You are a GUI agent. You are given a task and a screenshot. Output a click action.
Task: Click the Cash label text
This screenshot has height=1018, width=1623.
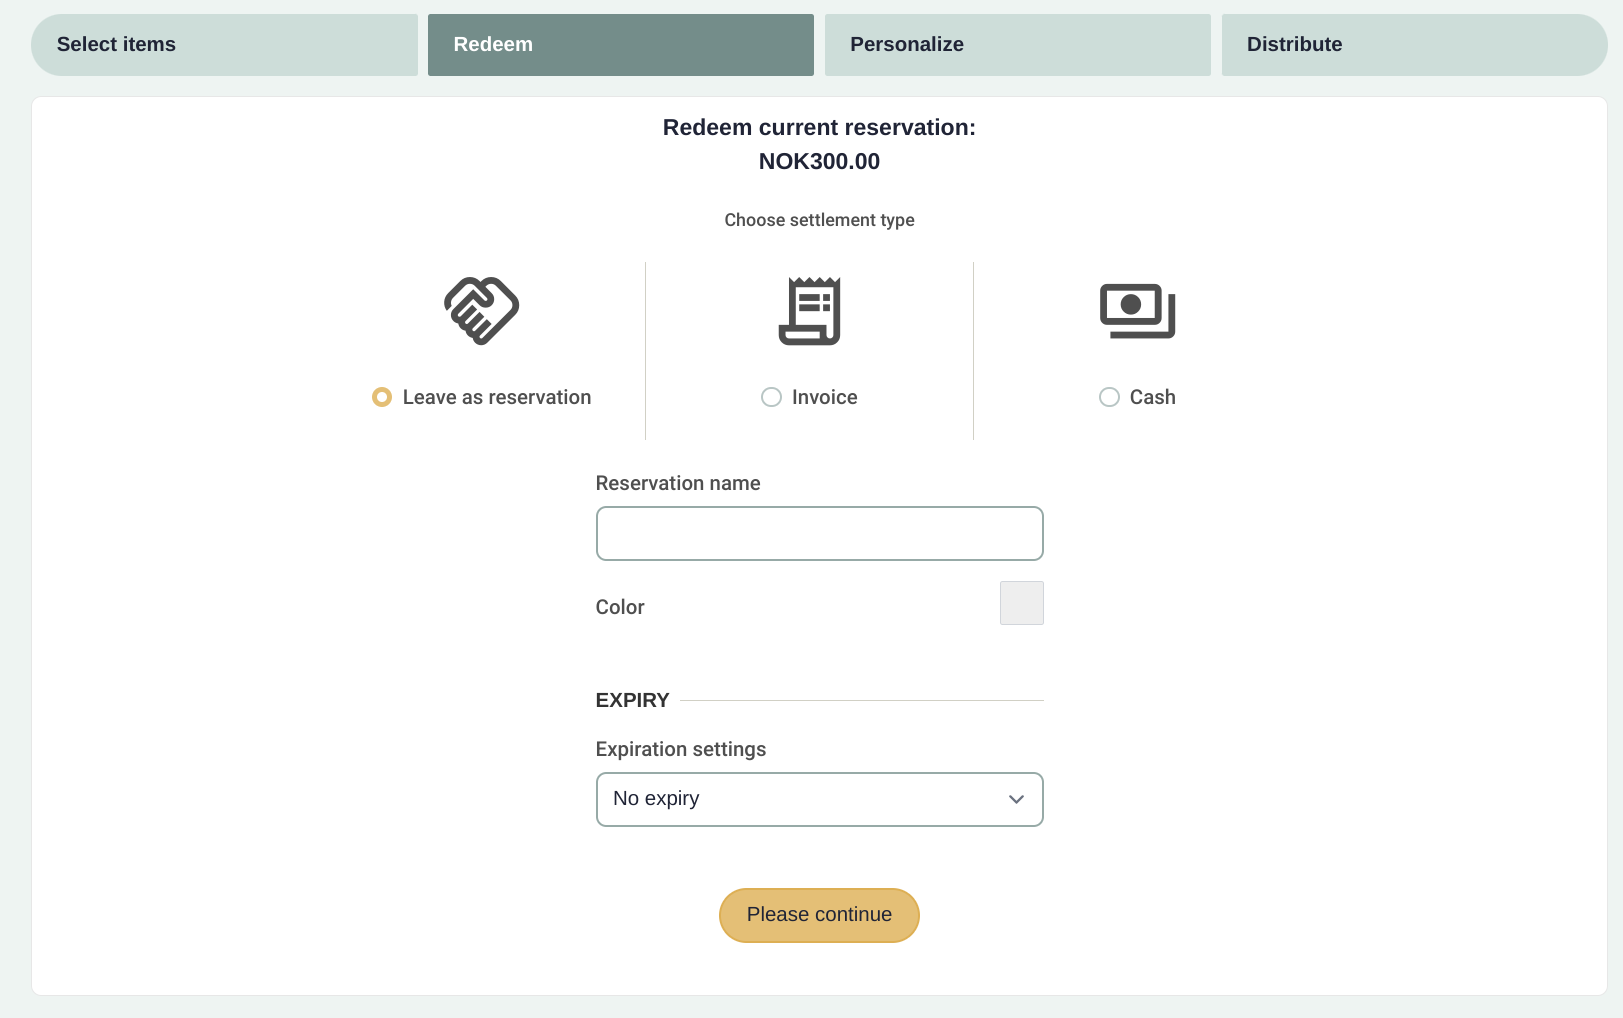click(1153, 397)
